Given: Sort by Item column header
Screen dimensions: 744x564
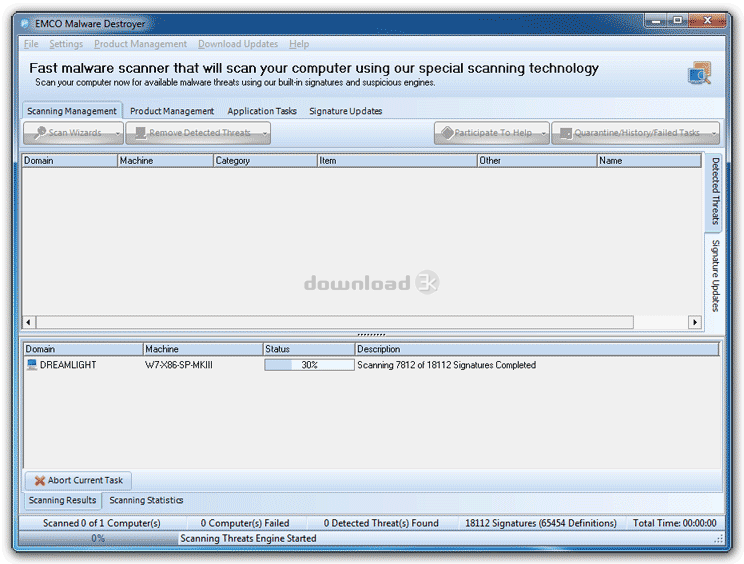Looking at the screenshot, I should [x=397, y=160].
